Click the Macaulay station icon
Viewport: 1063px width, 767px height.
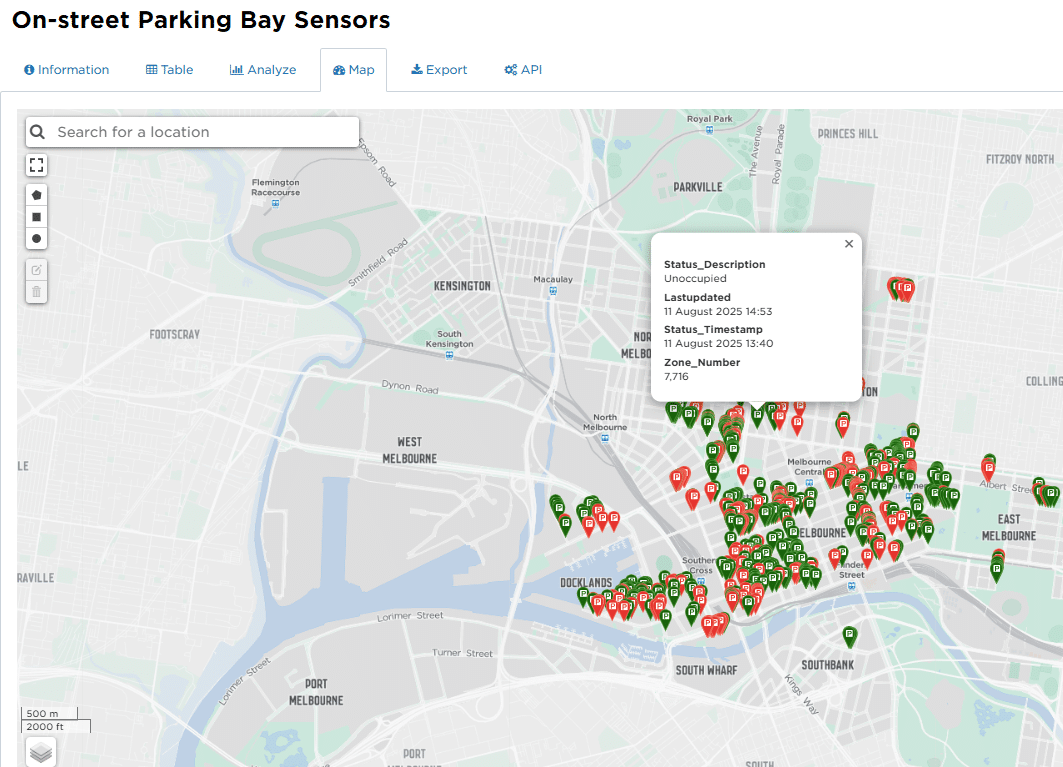click(x=552, y=291)
